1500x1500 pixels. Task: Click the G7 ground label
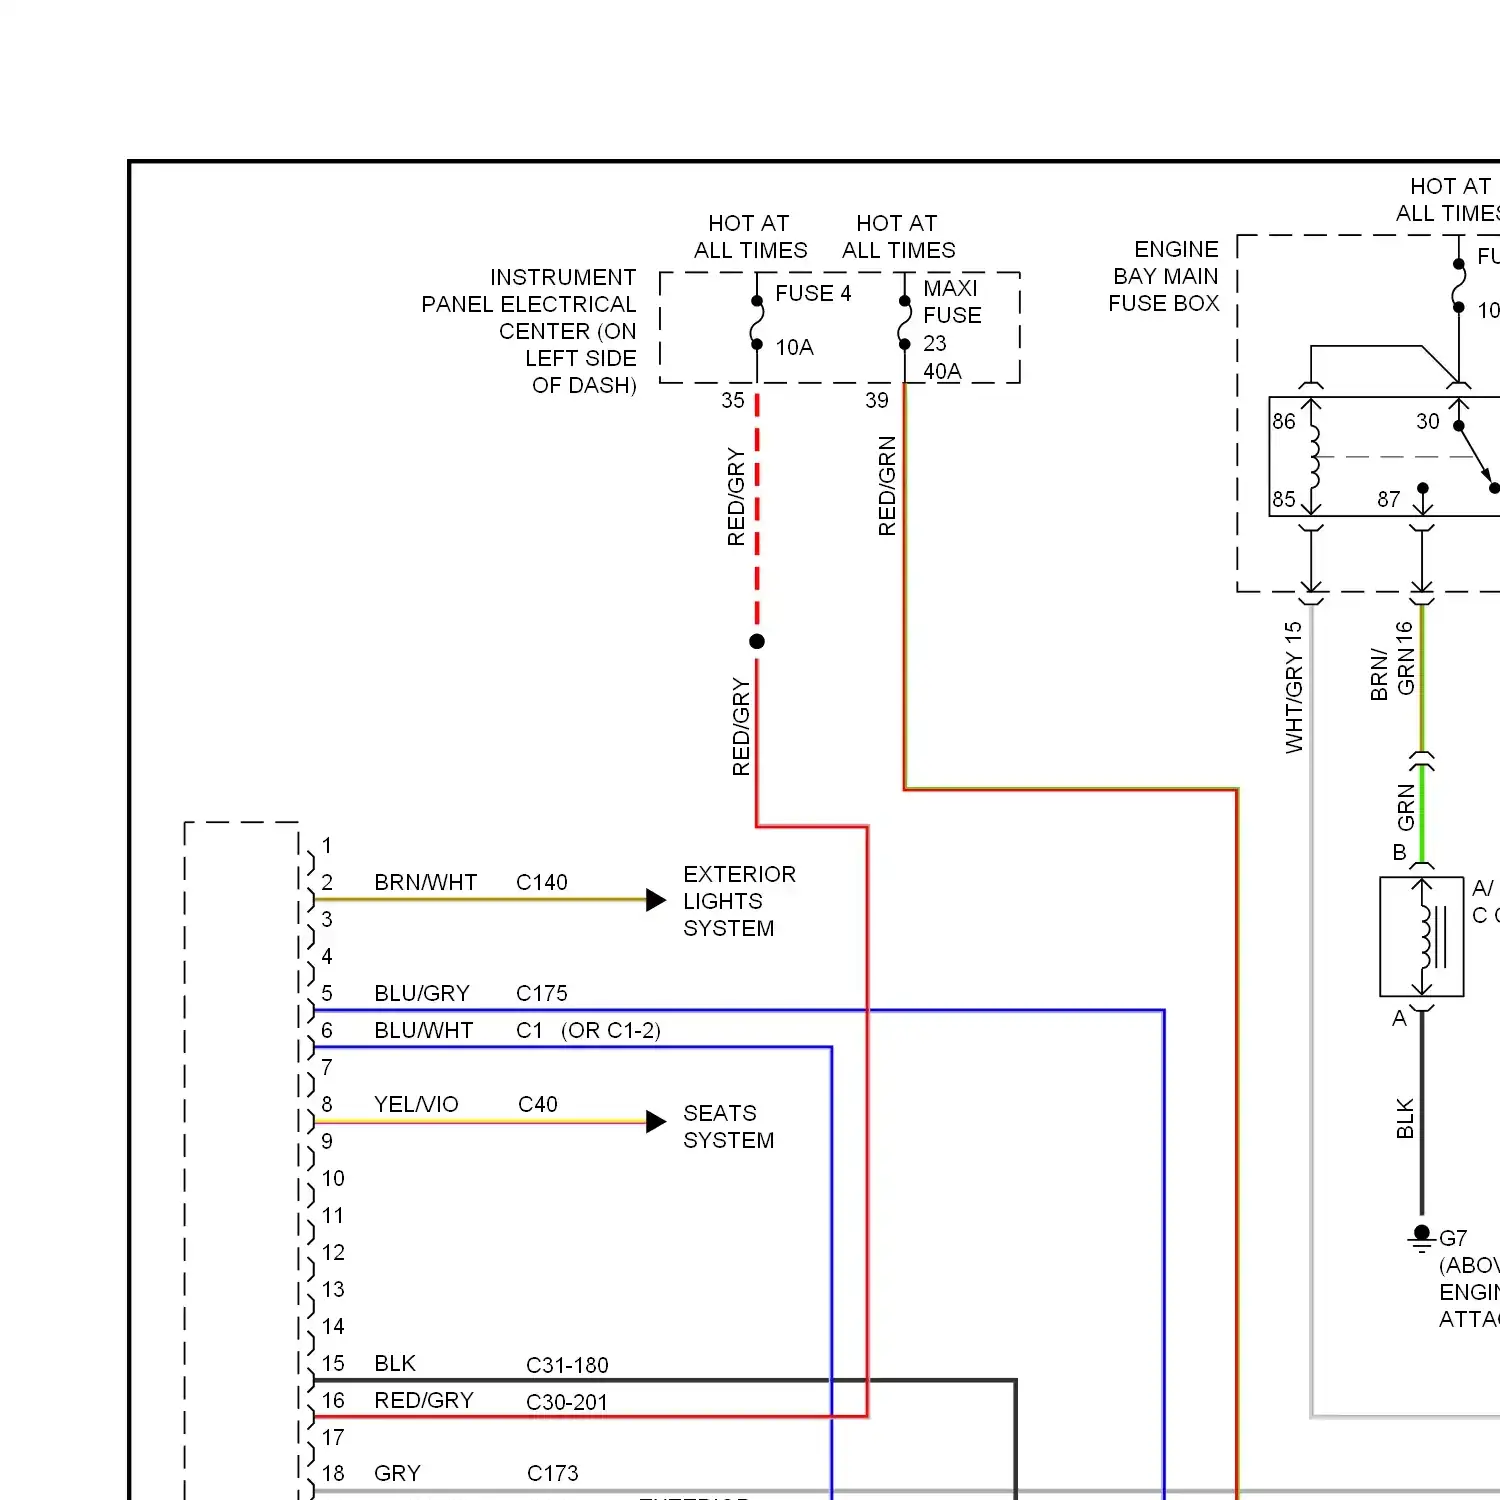(x=1453, y=1238)
